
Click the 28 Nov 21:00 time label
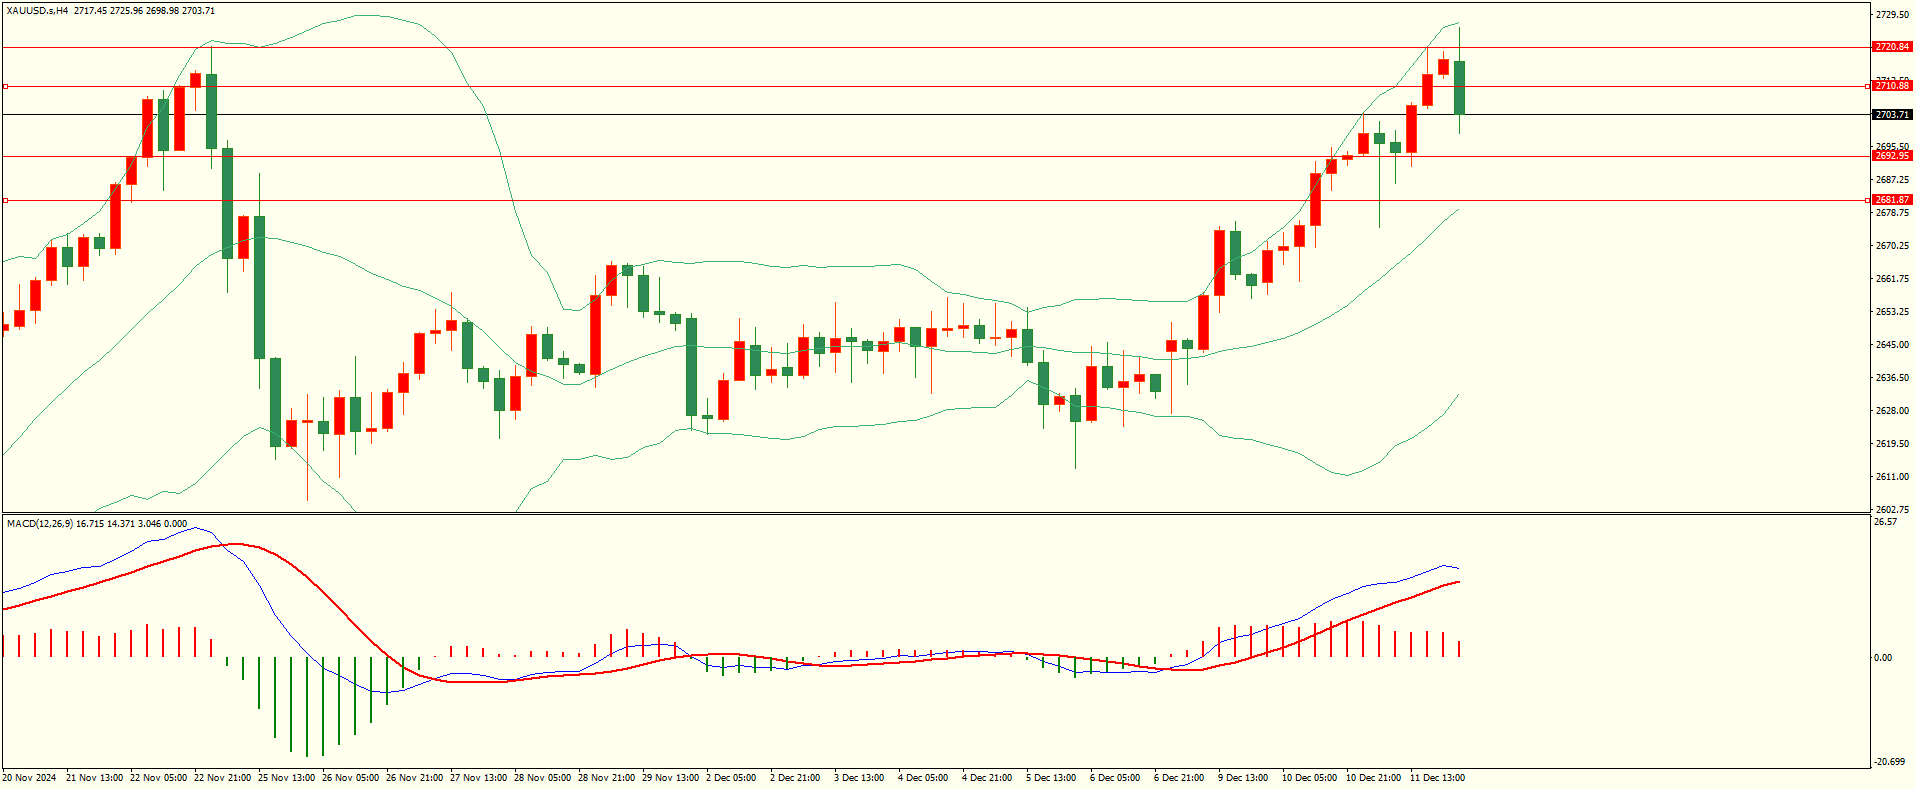click(607, 778)
